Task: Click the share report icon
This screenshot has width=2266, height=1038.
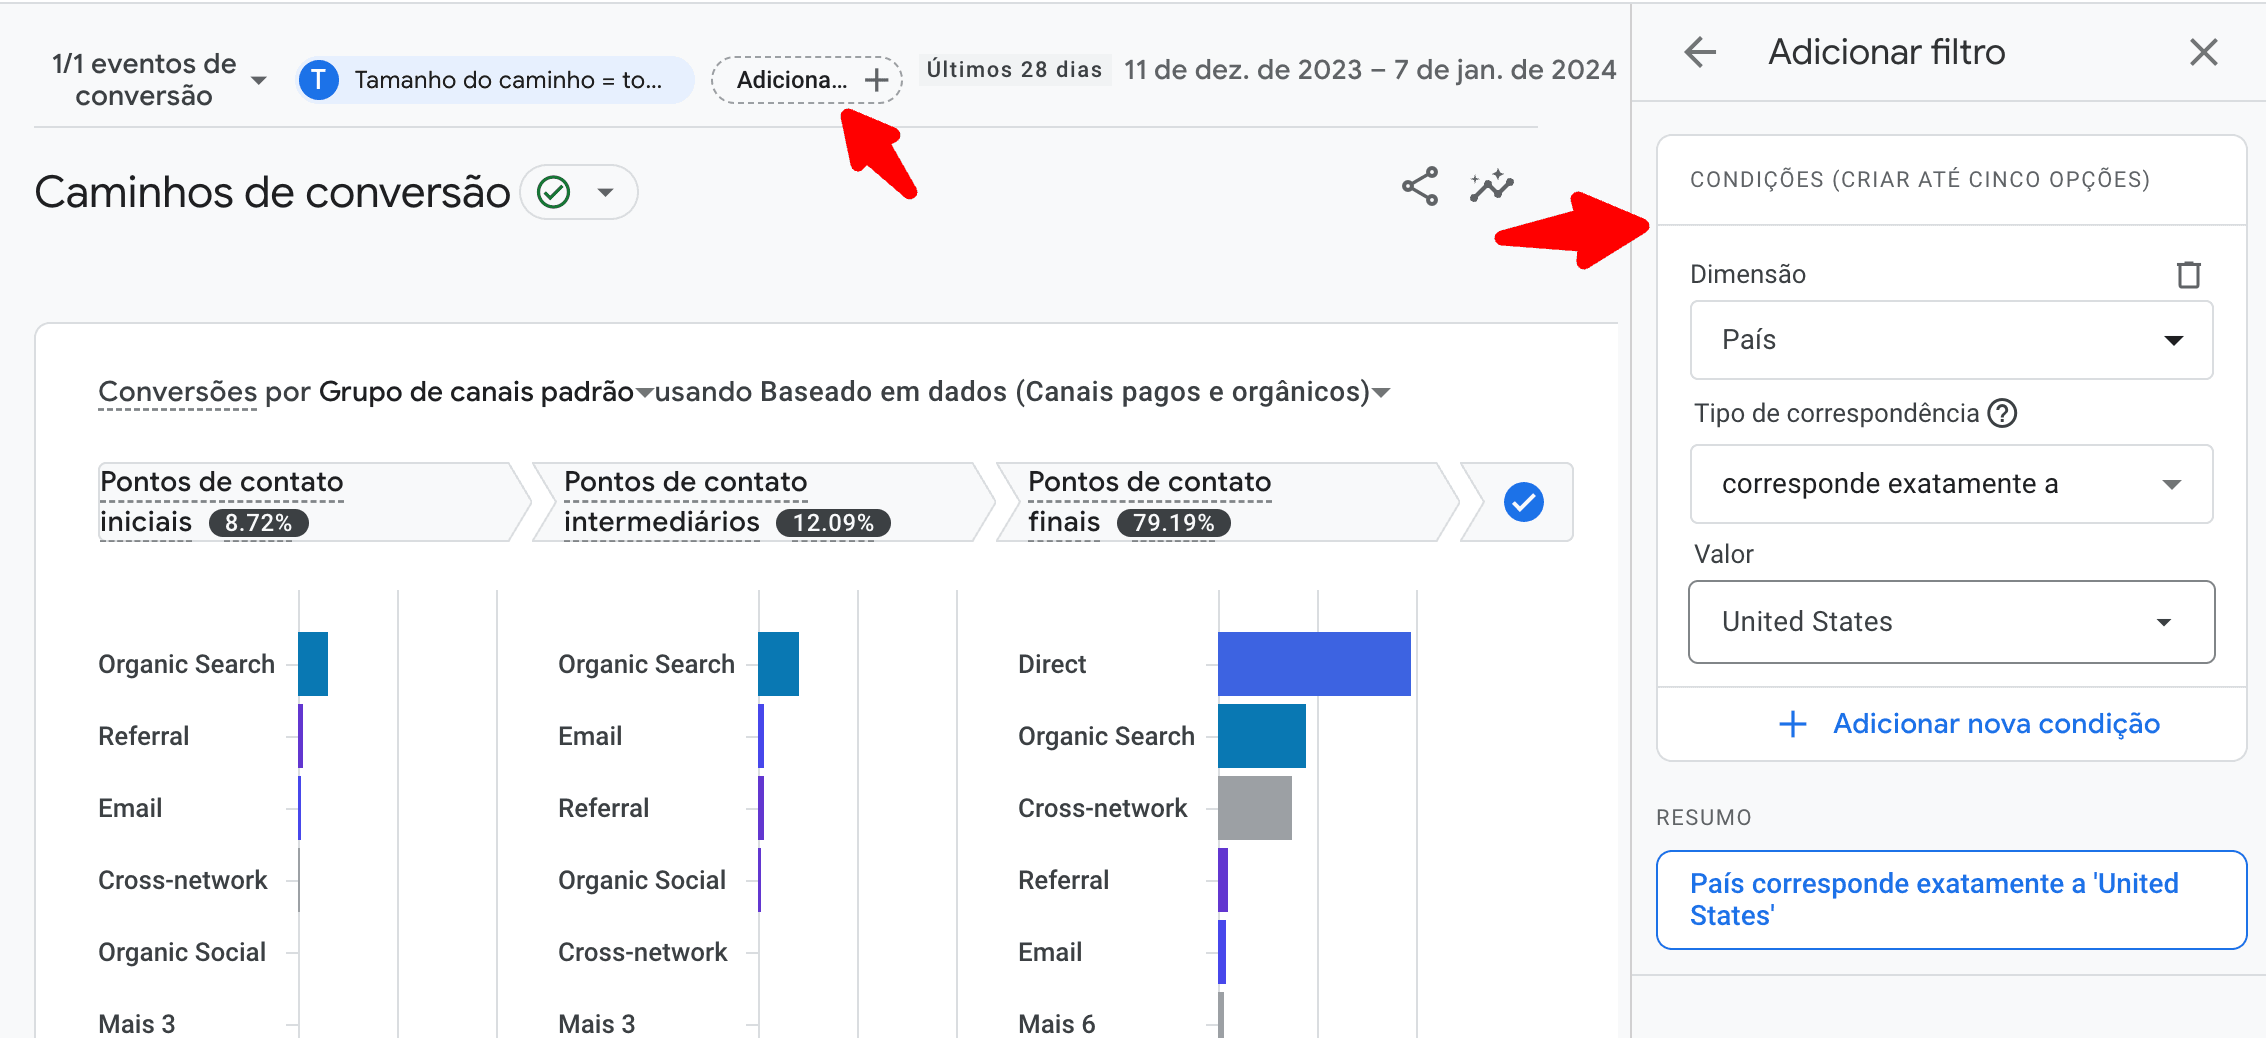Action: [1420, 186]
